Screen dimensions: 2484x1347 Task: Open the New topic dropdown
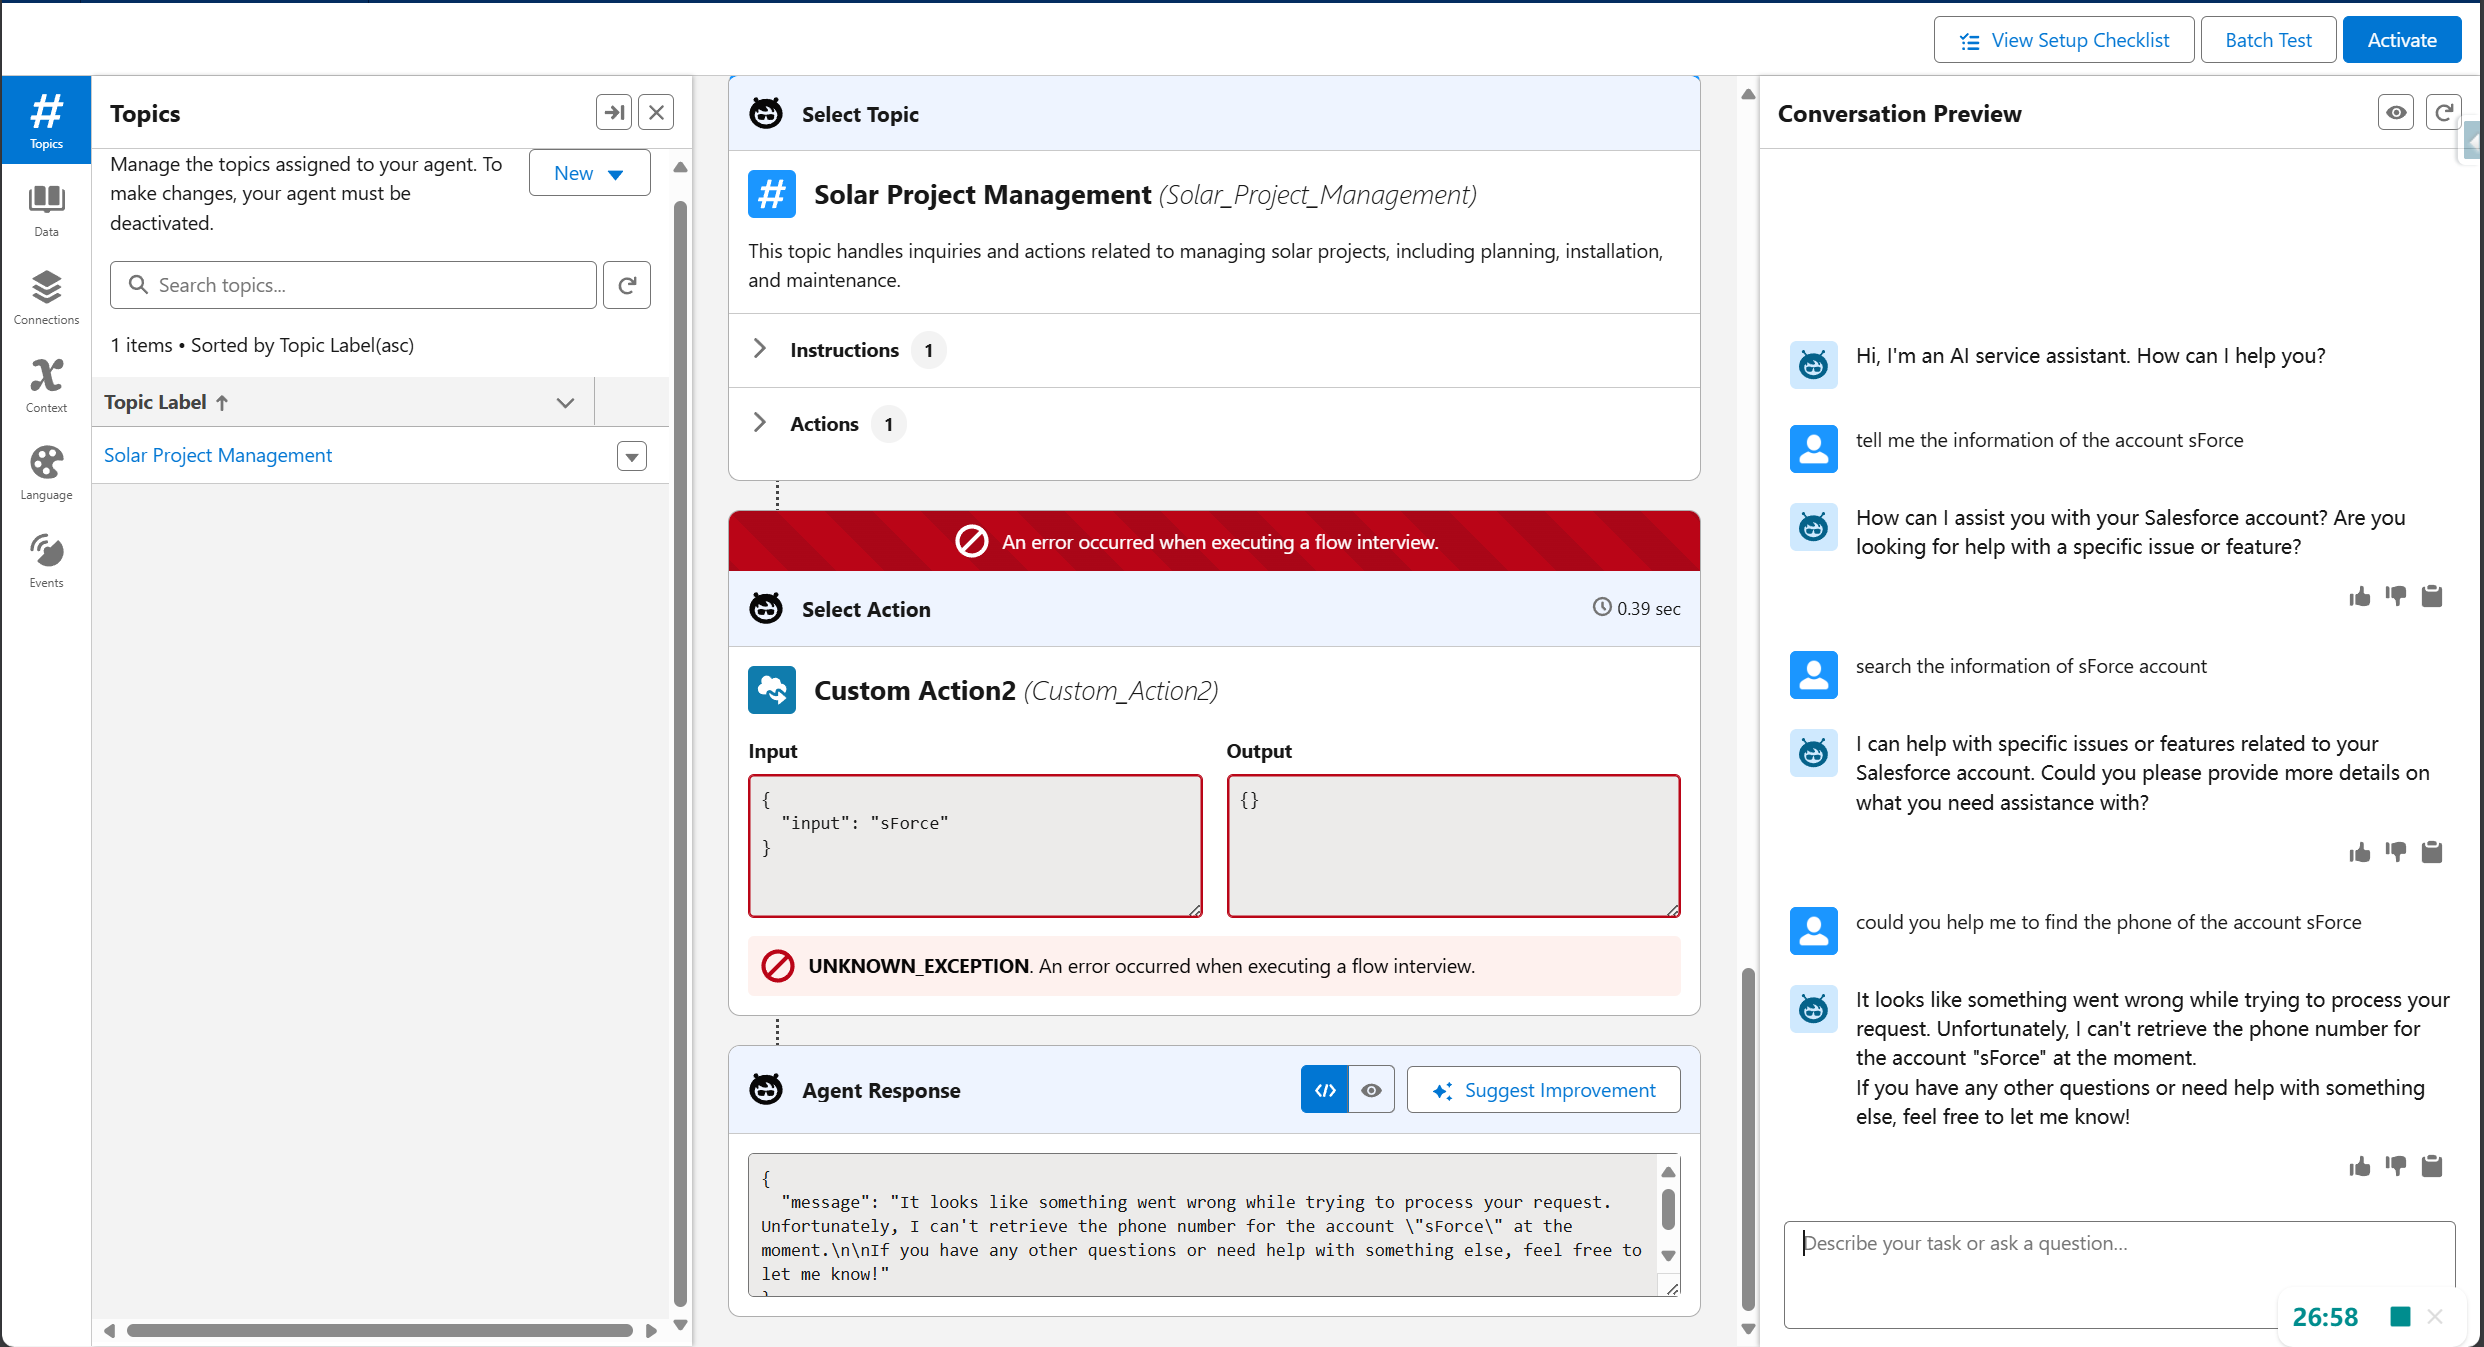pos(589,173)
